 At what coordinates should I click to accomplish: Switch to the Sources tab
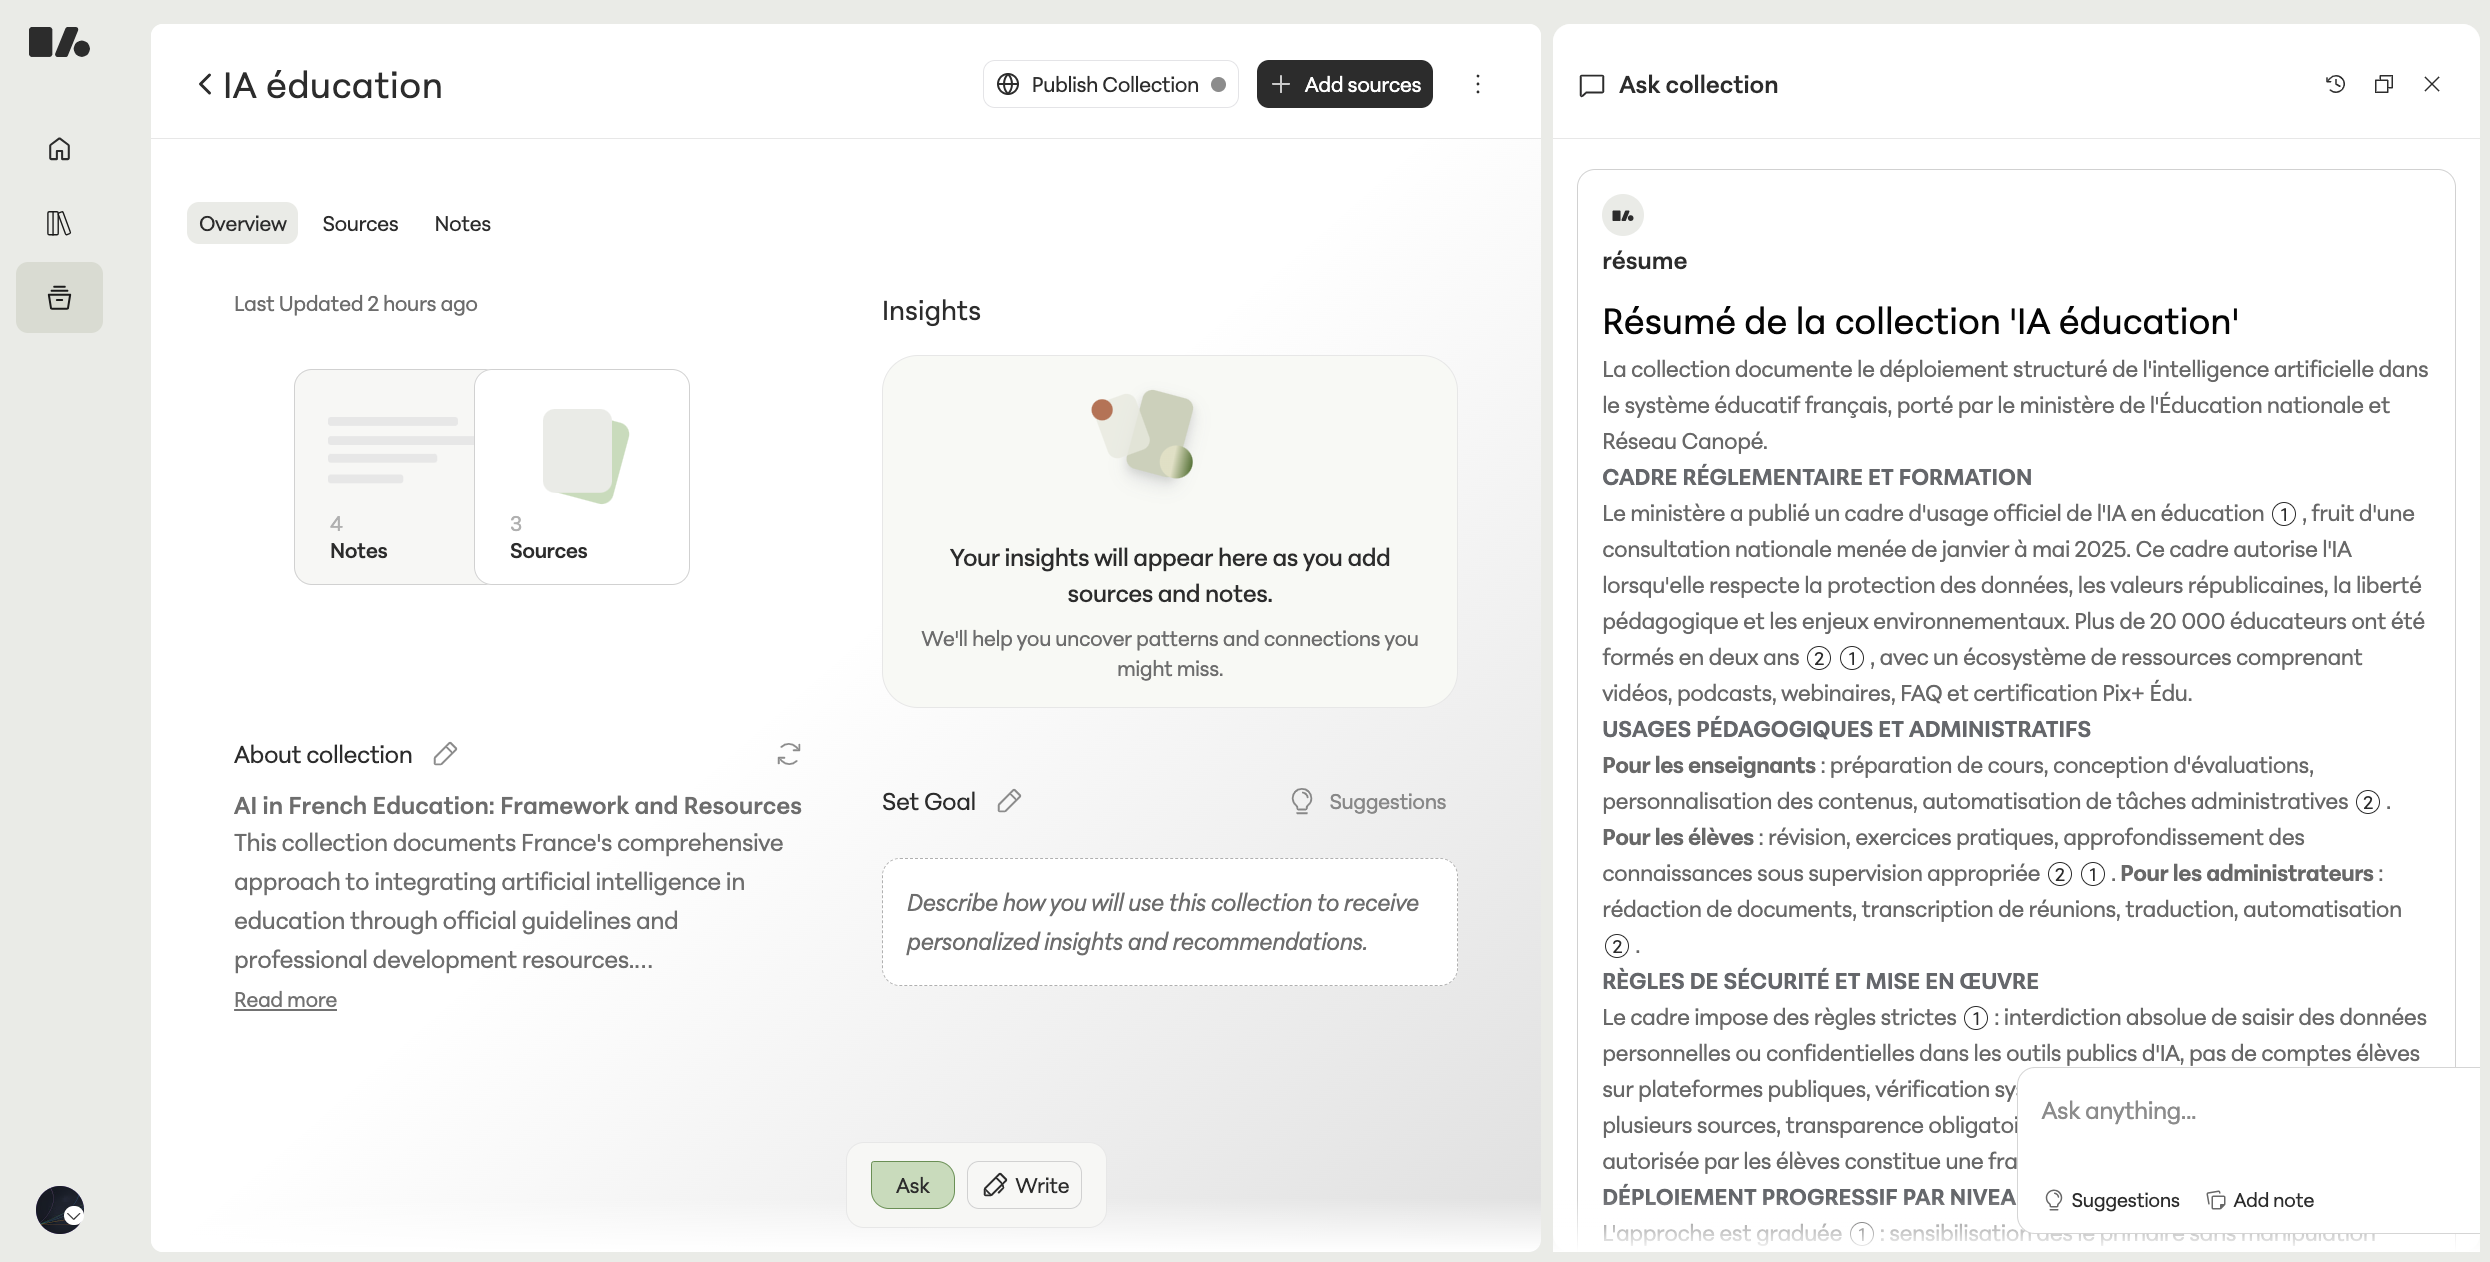click(x=360, y=224)
